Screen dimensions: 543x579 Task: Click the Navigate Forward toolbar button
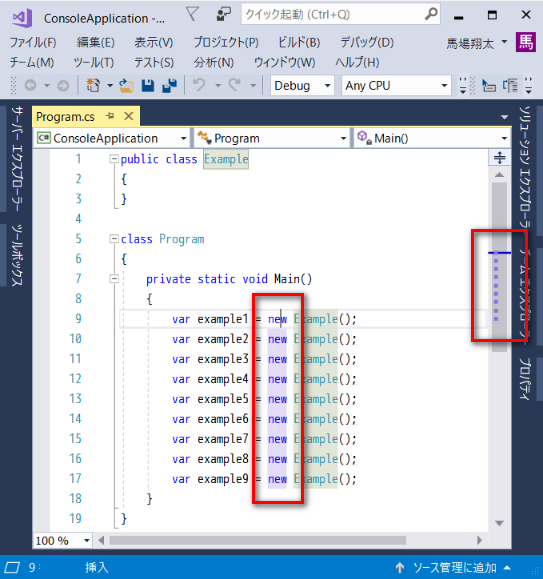point(63,86)
